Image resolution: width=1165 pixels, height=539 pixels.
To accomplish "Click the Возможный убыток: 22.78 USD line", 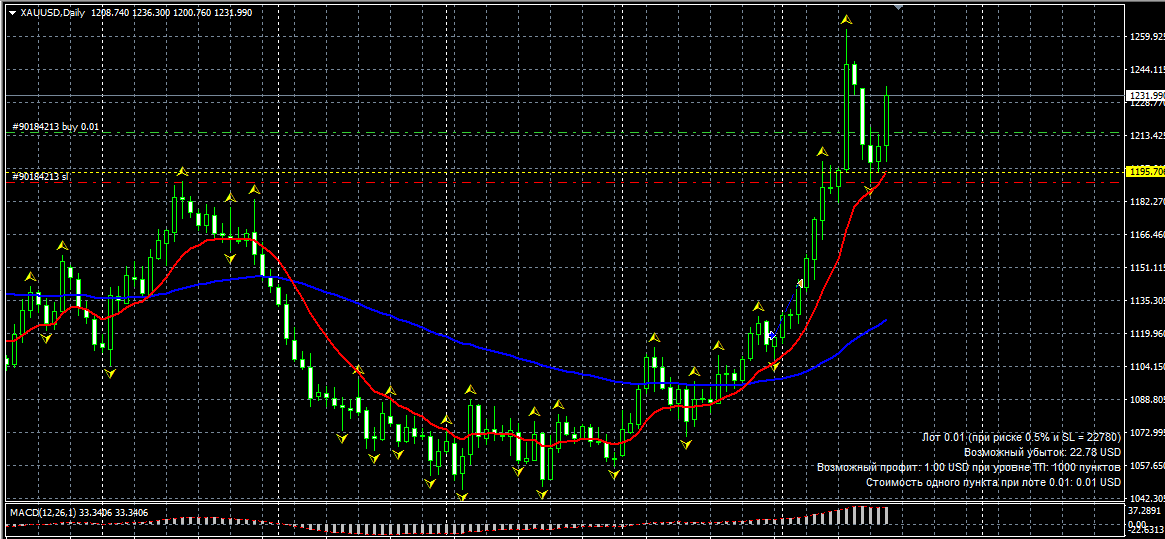I will (1042, 452).
